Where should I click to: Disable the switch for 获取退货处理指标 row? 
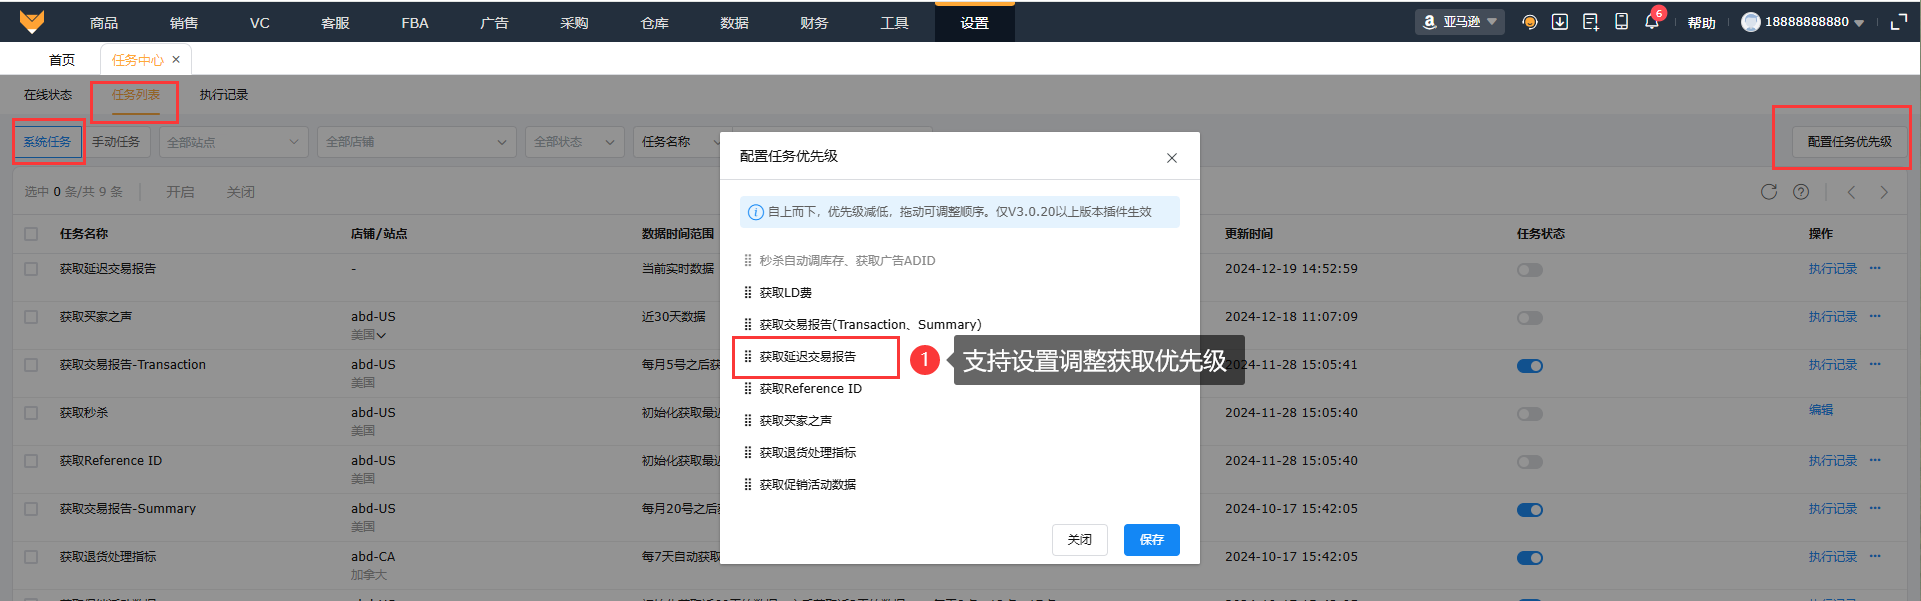[1530, 558]
